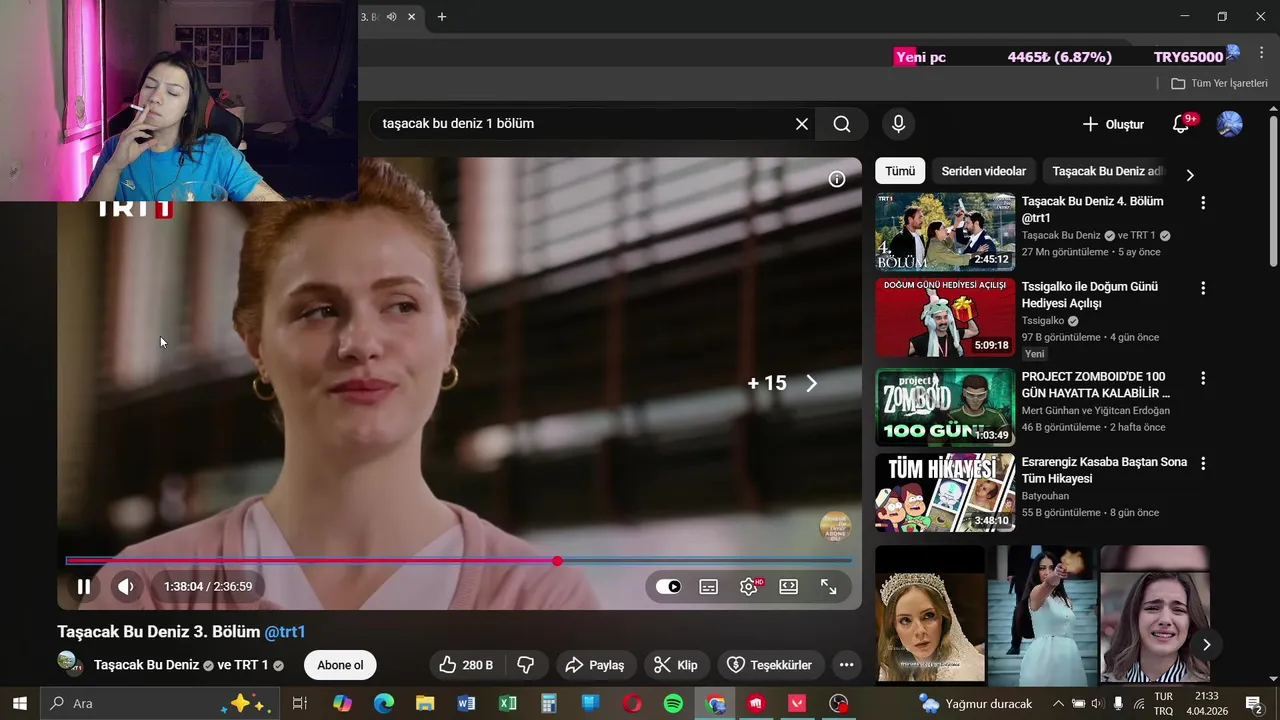Click the taskbar search box labeled Ara
The width and height of the screenshot is (1280, 720).
[x=160, y=704]
